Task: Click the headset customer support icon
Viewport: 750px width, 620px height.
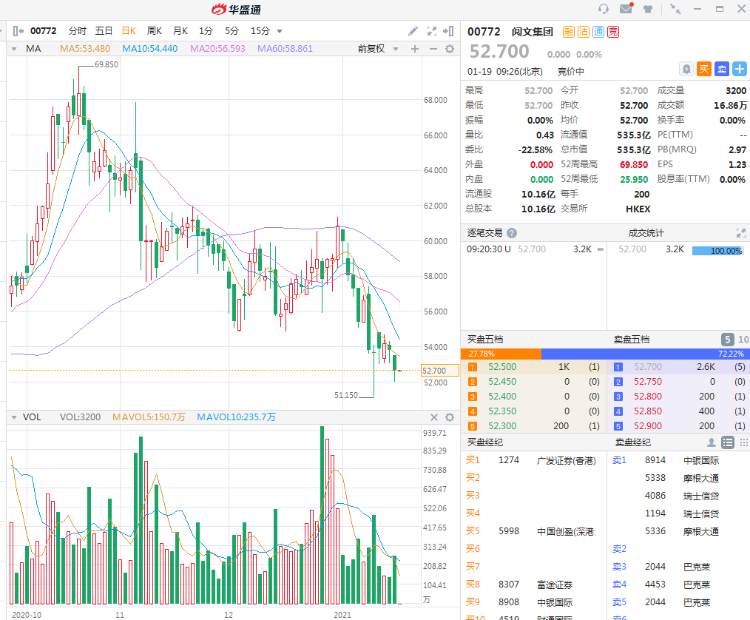Action: (x=603, y=9)
